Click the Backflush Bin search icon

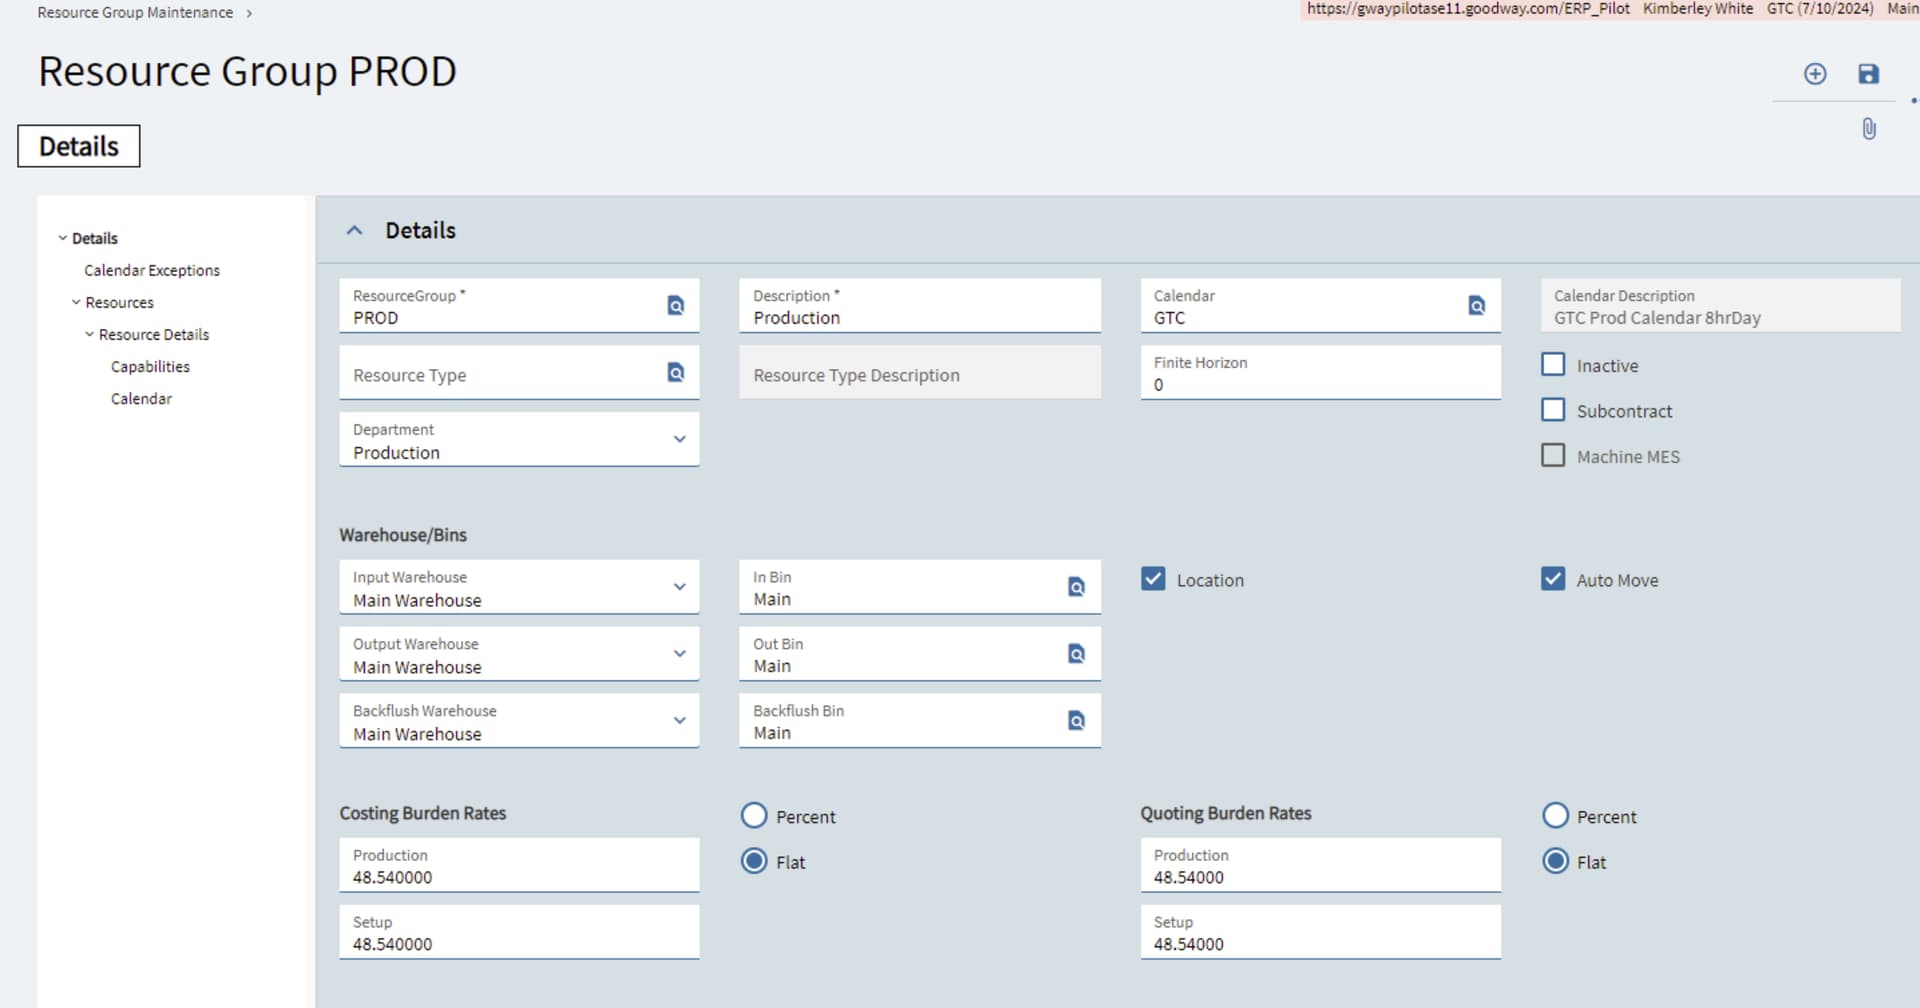tap(1076, 721)
